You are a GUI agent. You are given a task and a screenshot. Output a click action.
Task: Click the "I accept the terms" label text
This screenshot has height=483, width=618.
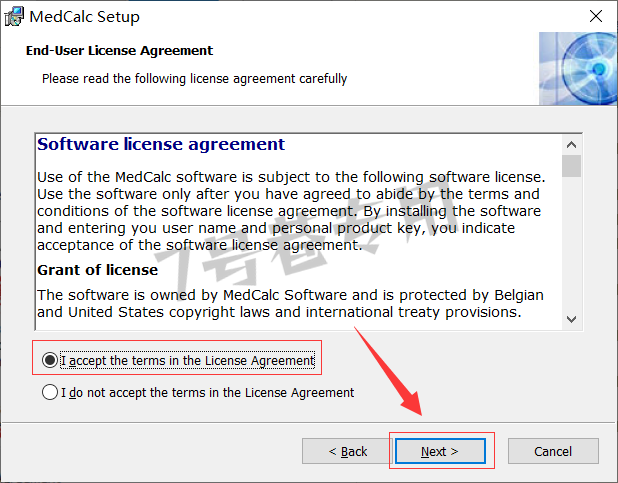tap(188, 360)
